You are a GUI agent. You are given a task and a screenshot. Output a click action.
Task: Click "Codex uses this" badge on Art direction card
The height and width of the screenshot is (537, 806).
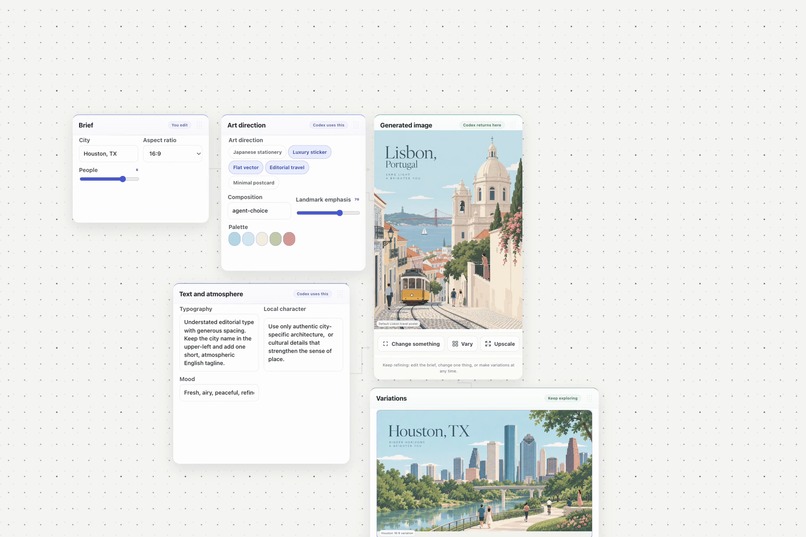(x=328, y=125)
